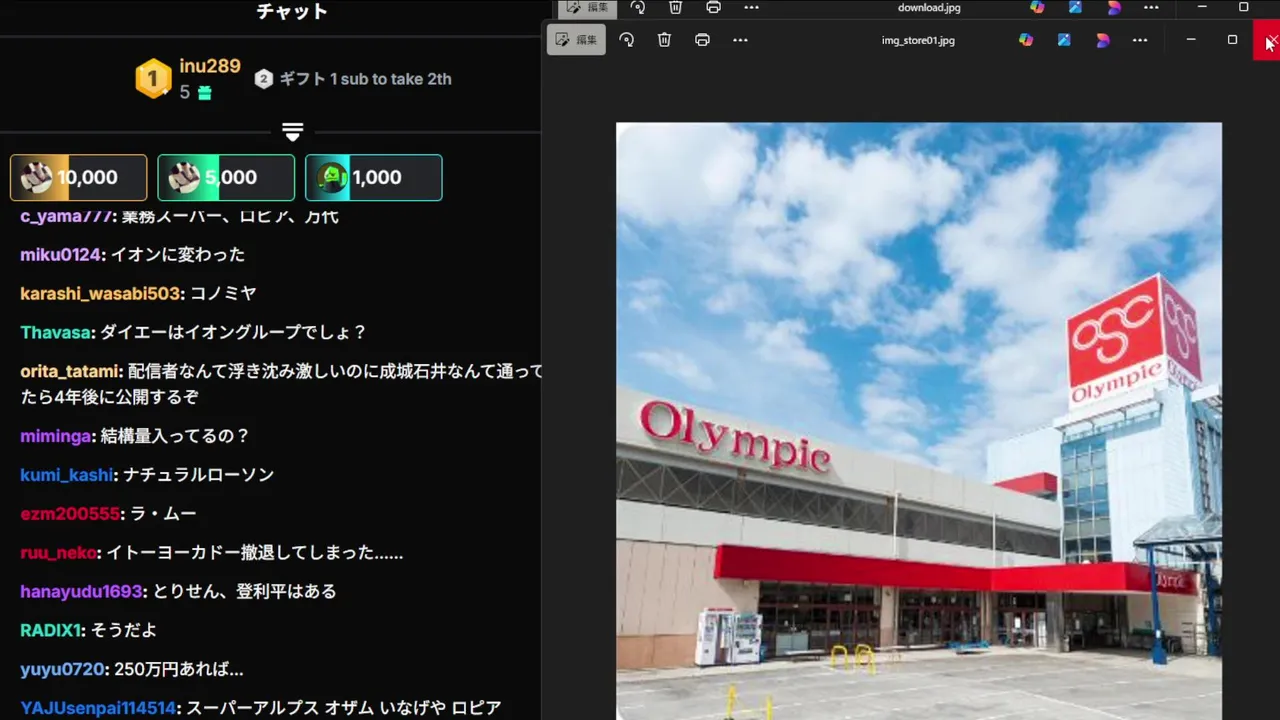Viewport: 1280px width, 720px height.
Task: Click message text '結構量入ってるの？'
Action: click(174, 436)
